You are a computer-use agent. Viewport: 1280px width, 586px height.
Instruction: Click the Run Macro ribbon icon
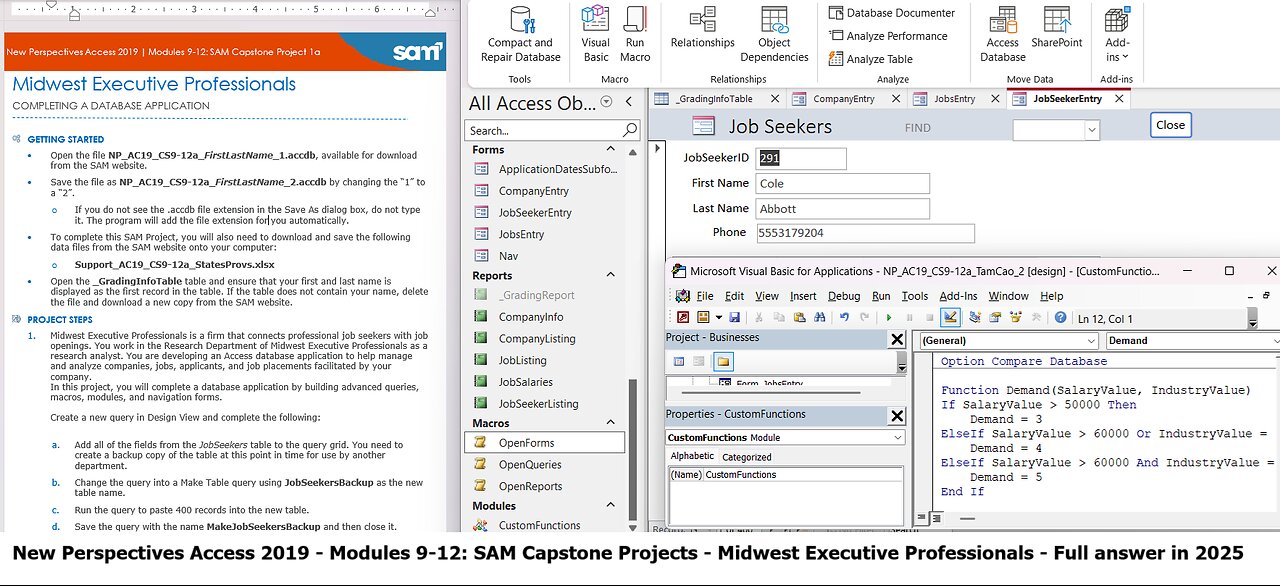click(635, 20)
